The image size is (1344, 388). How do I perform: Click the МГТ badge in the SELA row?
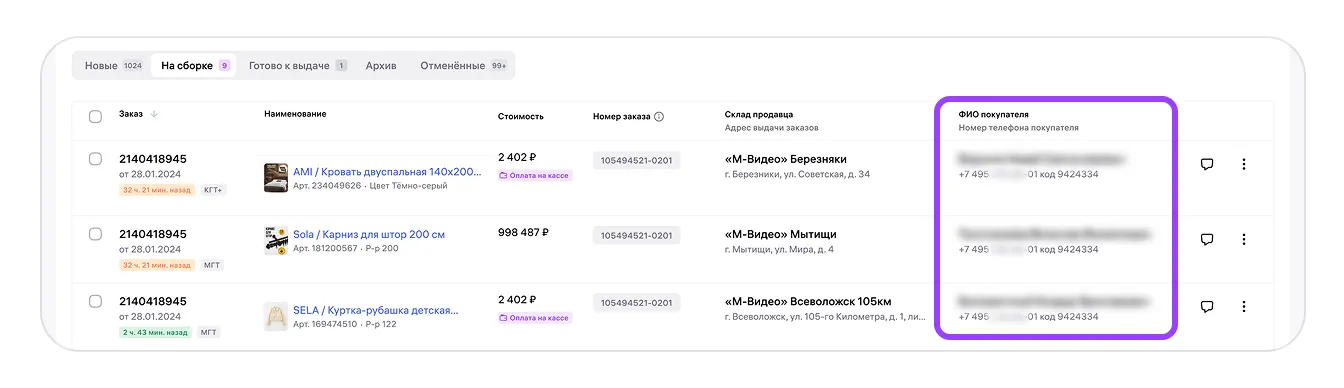(x=208, y=331)
